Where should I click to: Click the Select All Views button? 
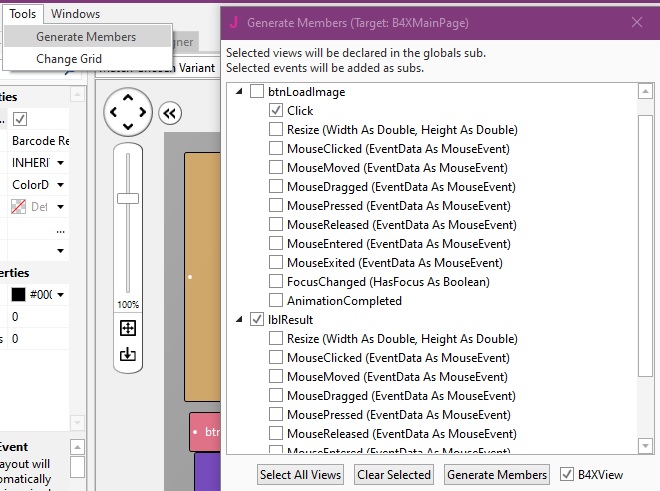(302, 475)
